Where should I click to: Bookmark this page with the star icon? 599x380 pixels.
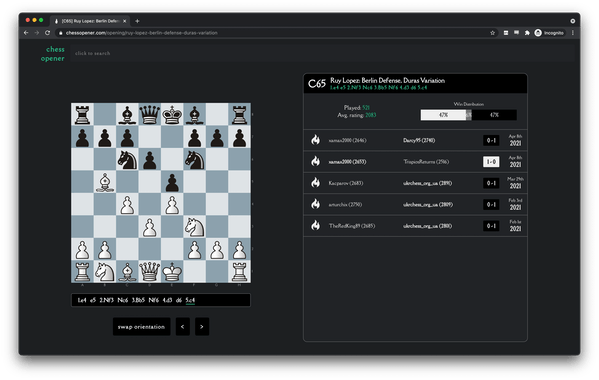coord(492,33)
